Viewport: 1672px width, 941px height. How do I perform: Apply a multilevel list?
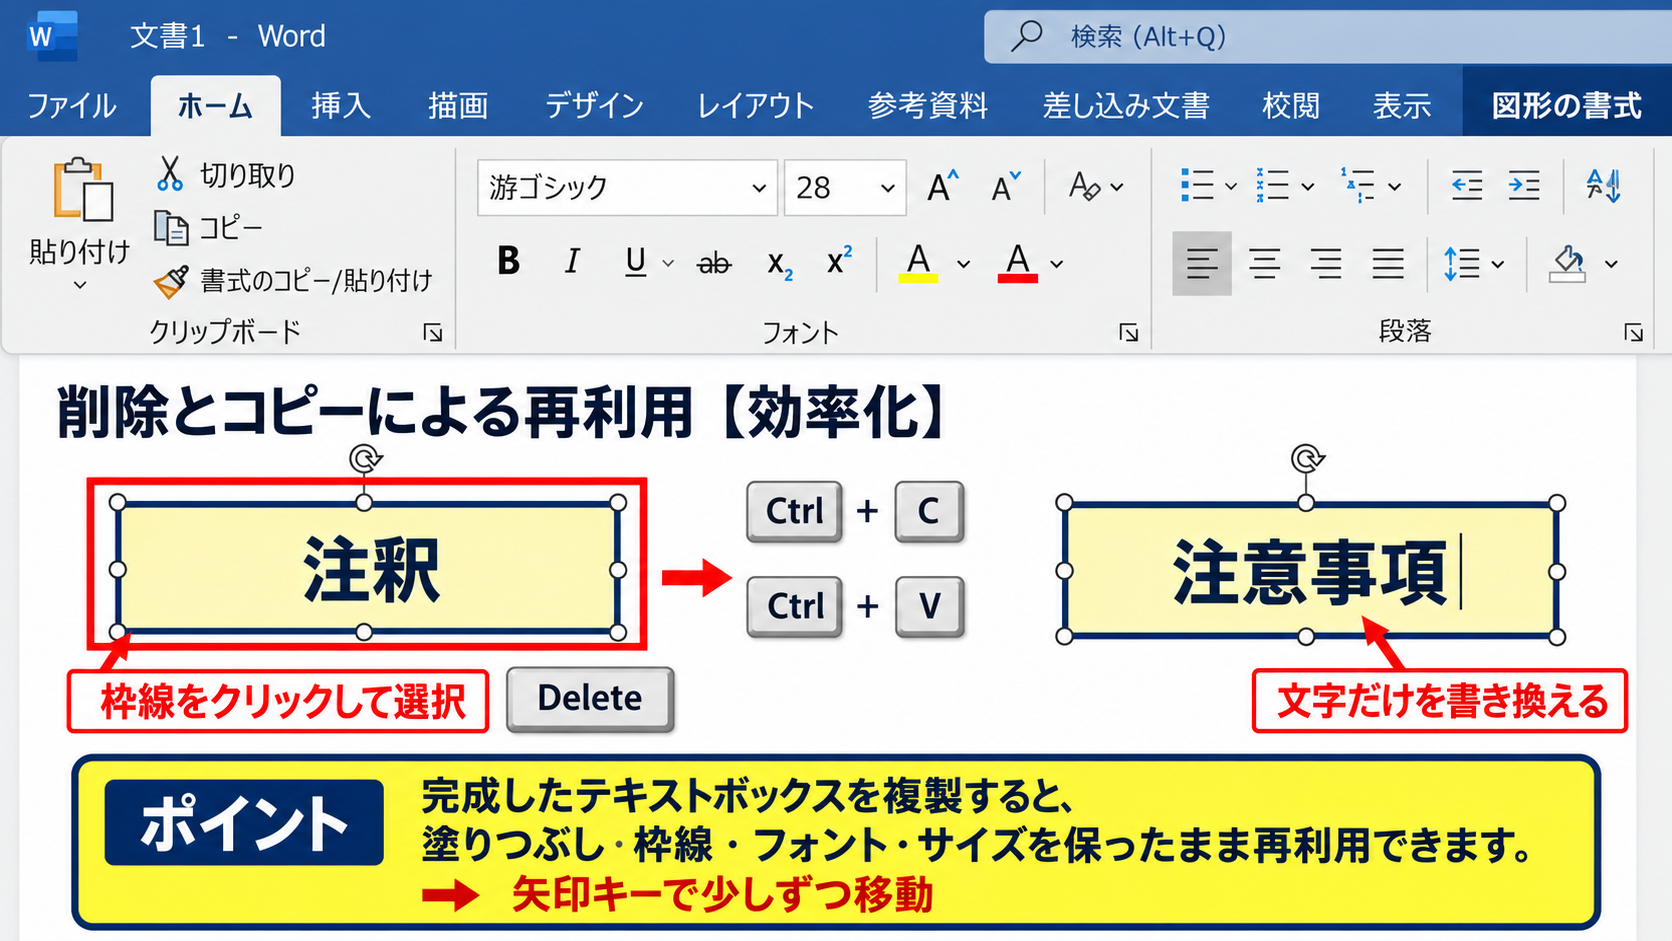[x=1358, y=186]
